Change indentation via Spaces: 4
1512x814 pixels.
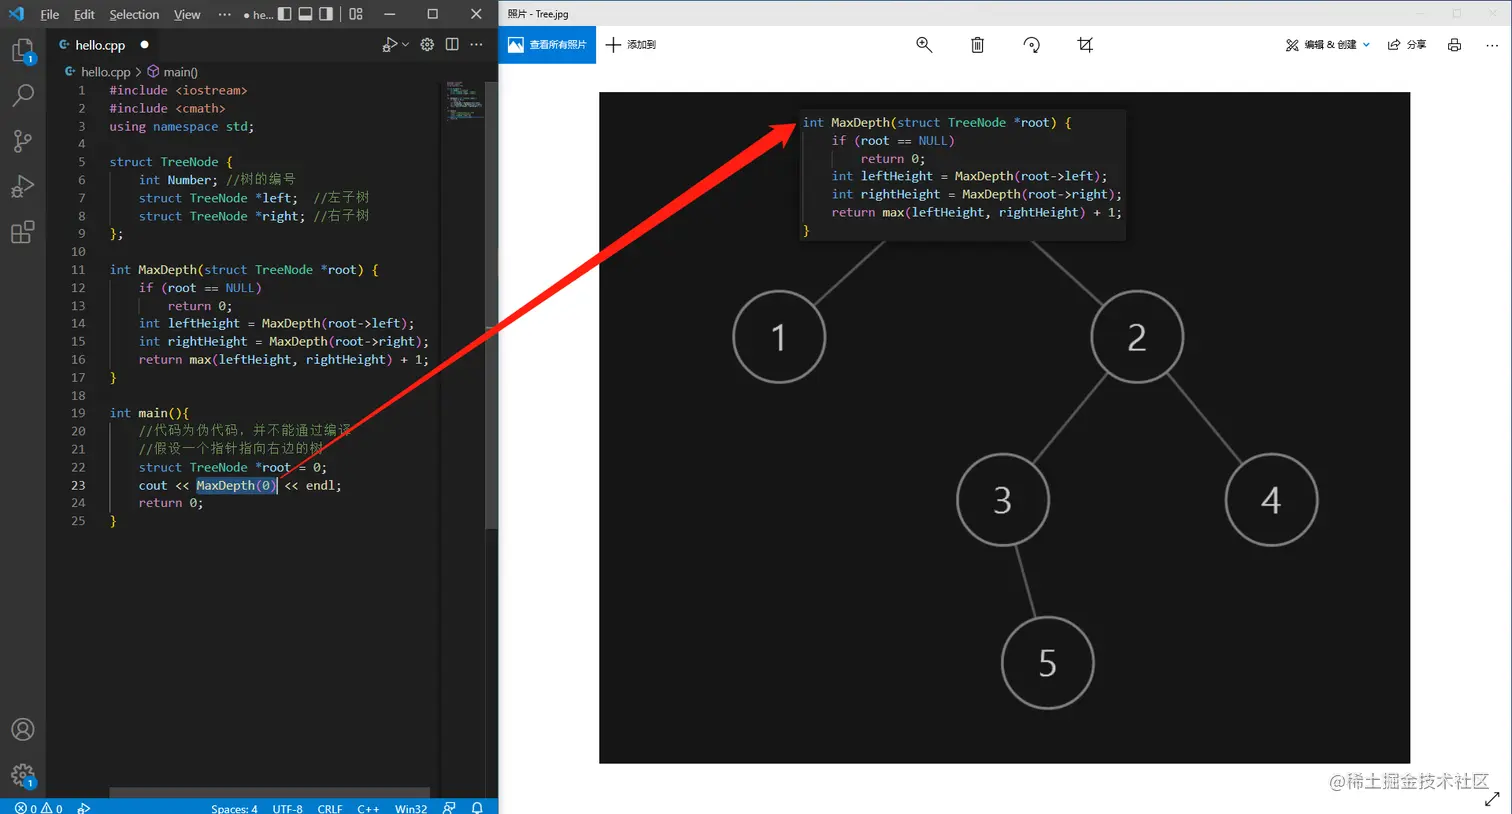234,808
